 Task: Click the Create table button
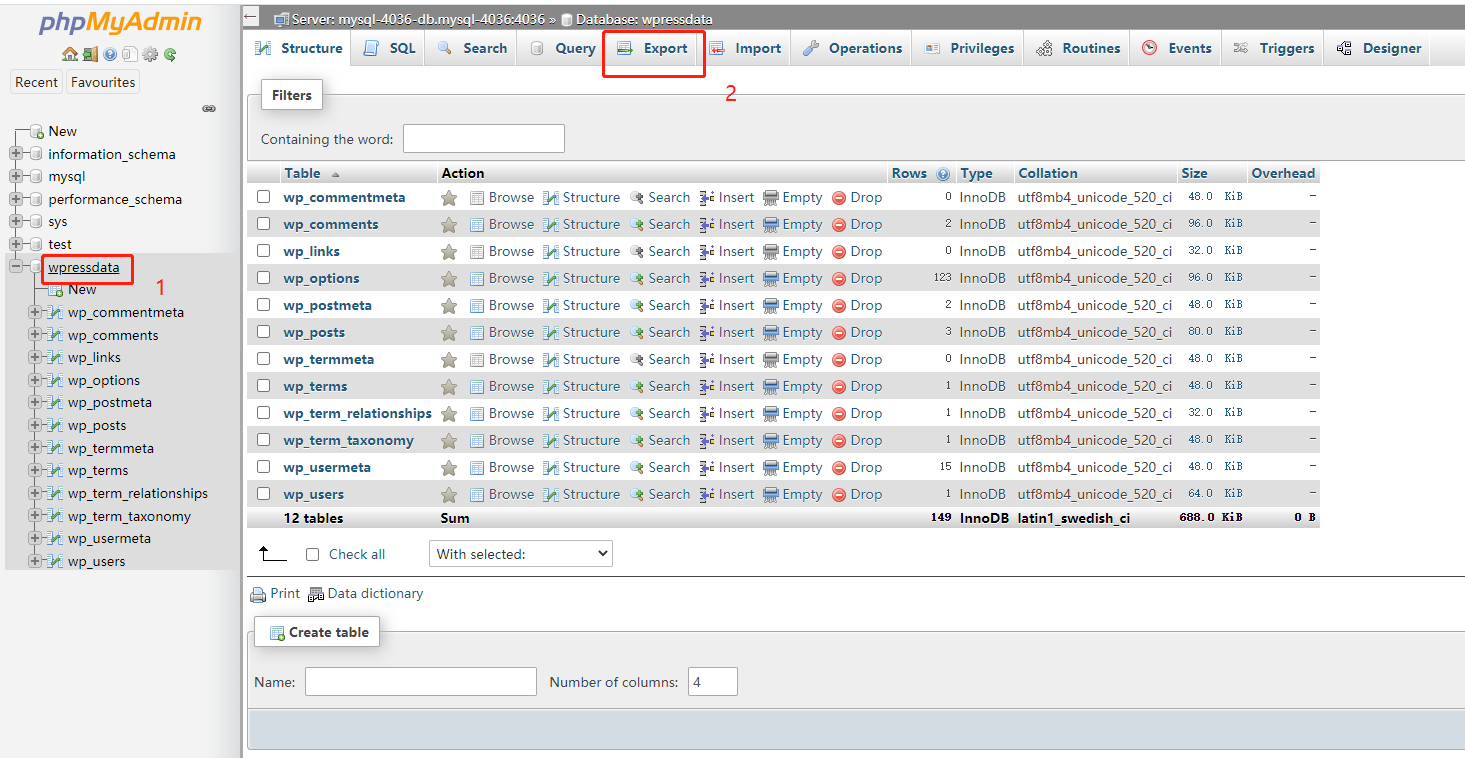pyautogui.click(x=316, y=631)
